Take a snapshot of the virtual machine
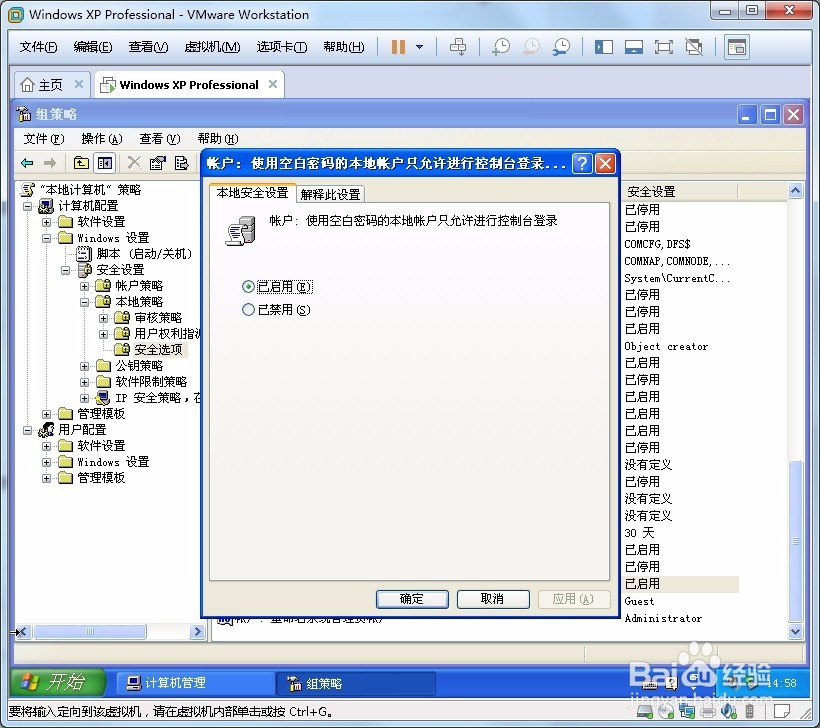The height and width of the screenshot is (728, 820). tap(500, 46)
